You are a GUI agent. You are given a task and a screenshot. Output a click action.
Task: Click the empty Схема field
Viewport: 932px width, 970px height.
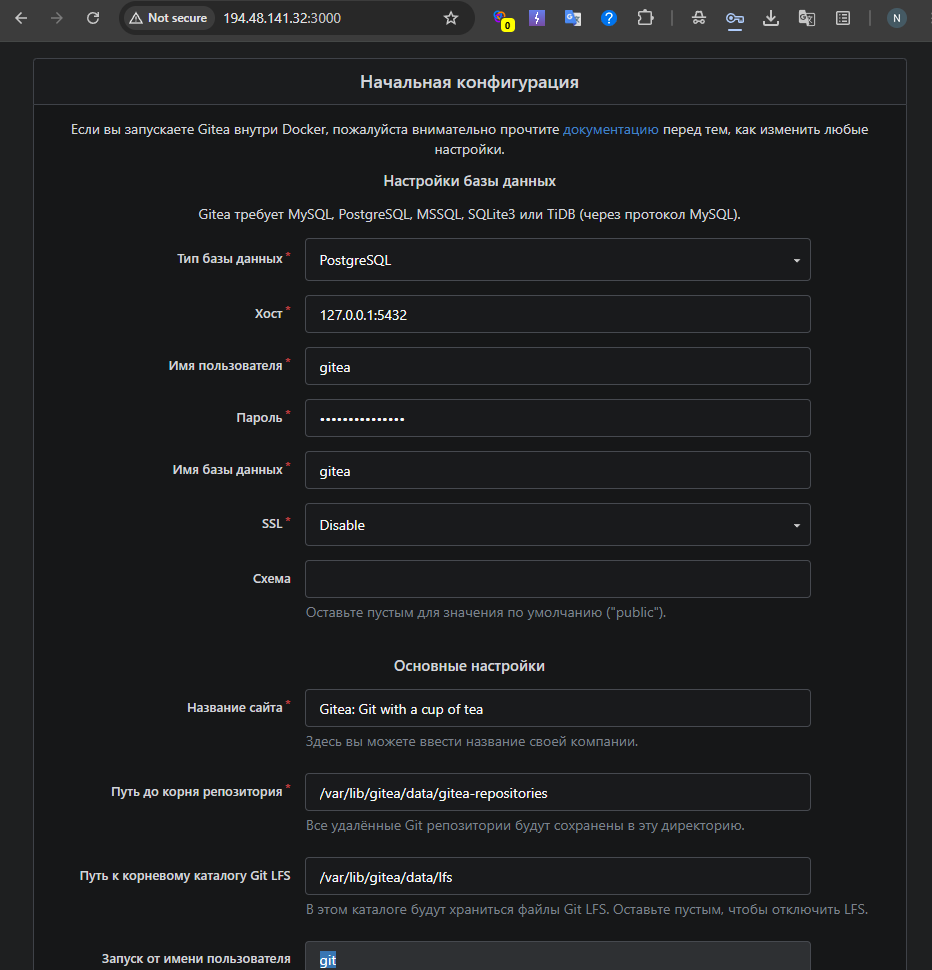click(x=558, y=579)
